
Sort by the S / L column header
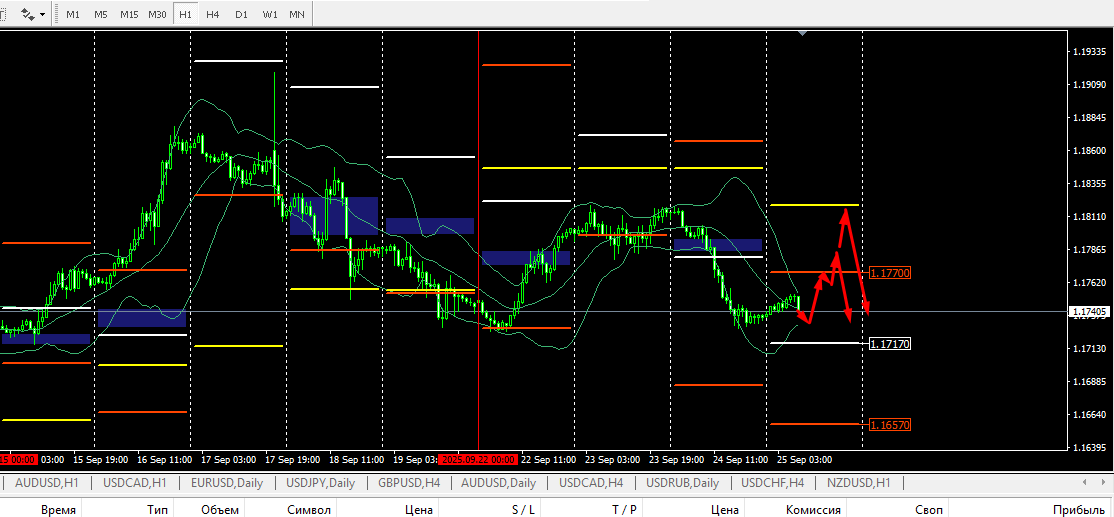(523, 509)
